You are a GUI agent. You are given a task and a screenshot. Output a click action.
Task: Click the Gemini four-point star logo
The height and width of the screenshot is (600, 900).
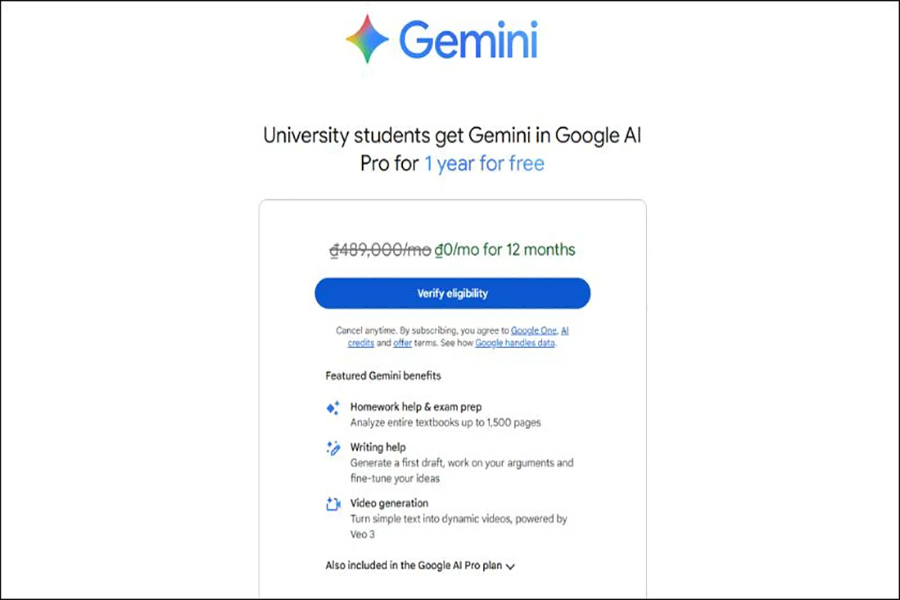(367, 40)
